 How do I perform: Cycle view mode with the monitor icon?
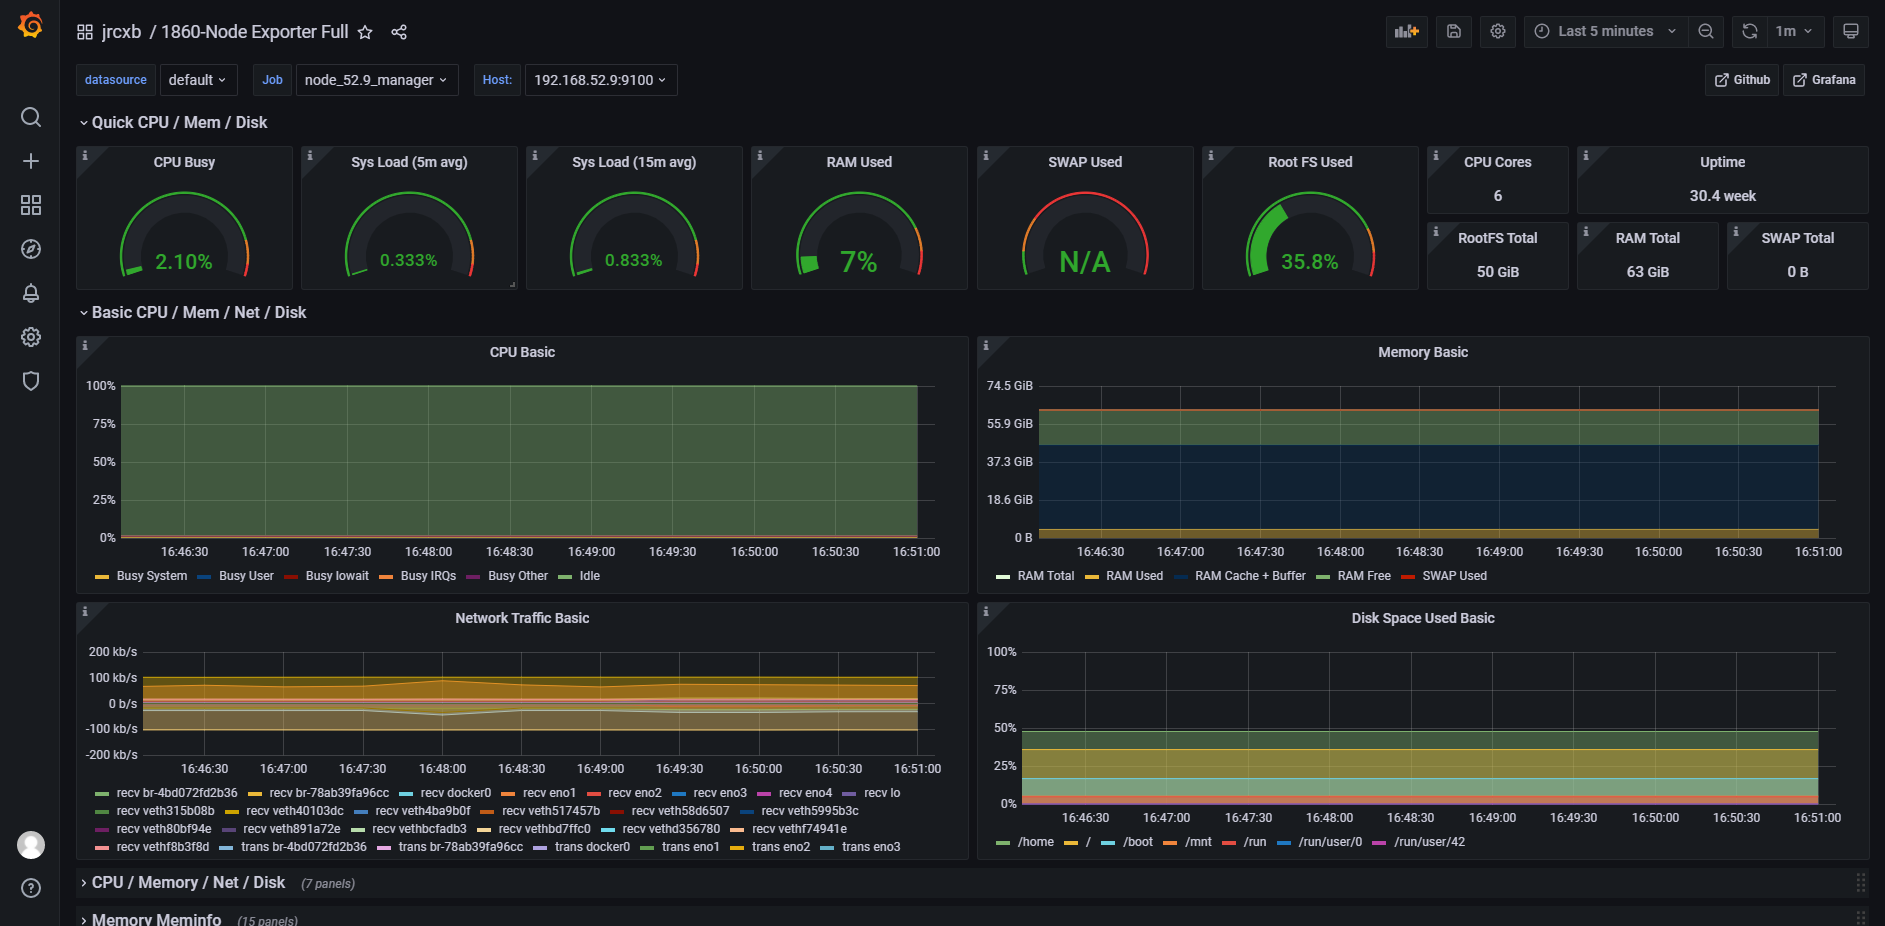click(x=1851, y=31)
